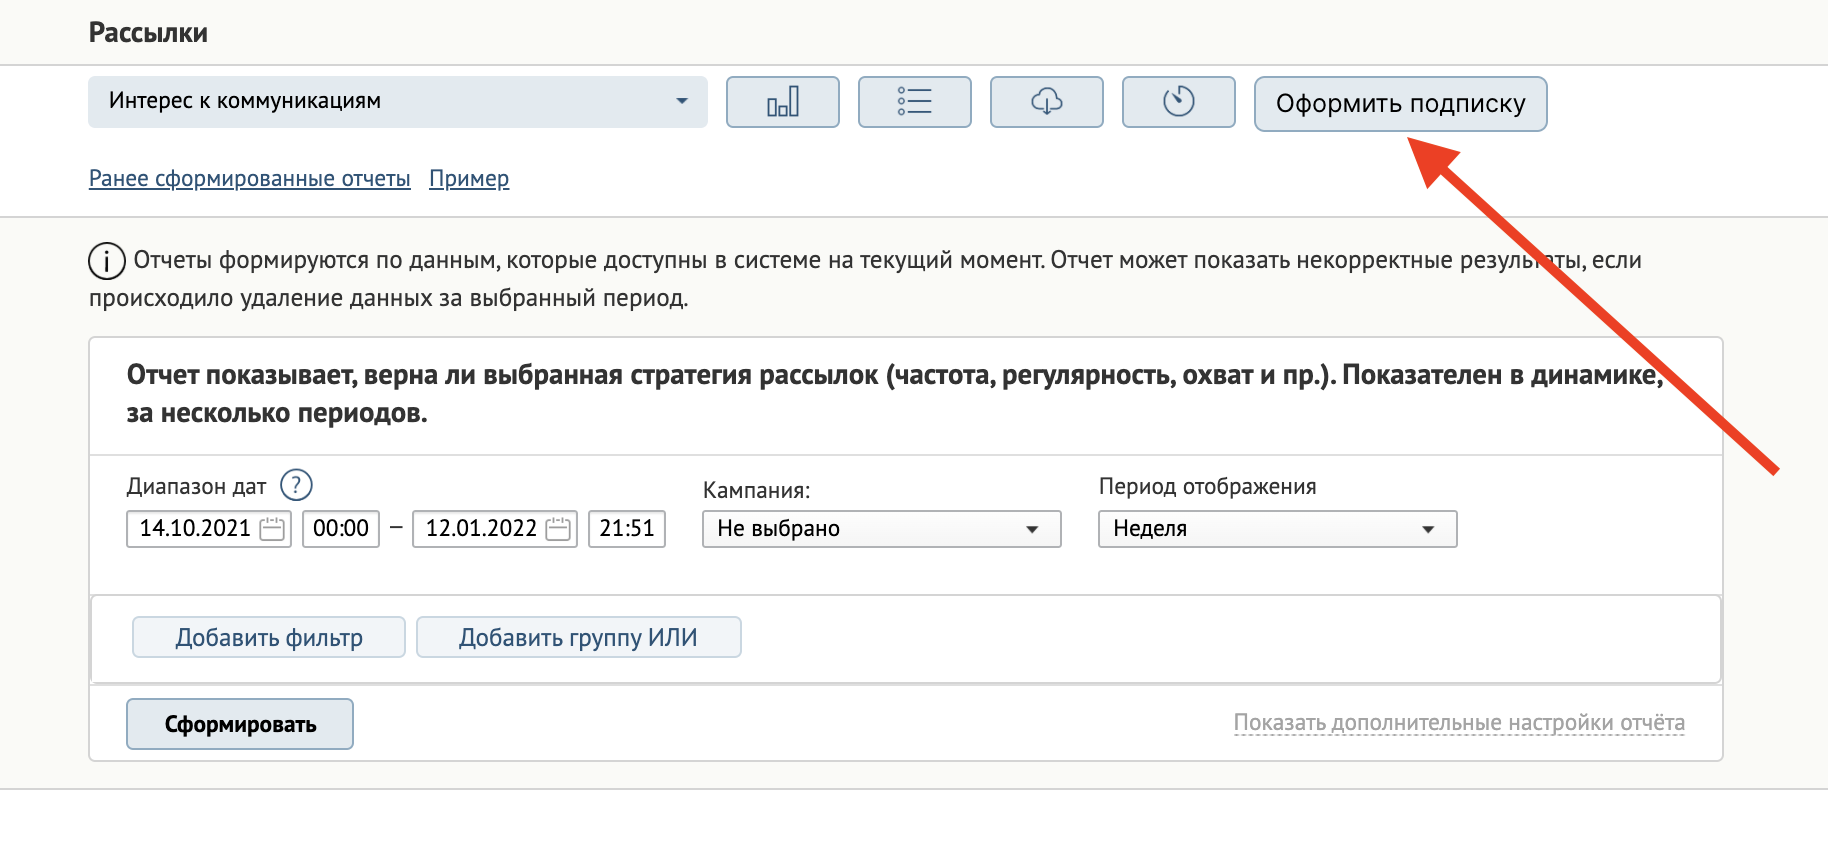This screenshot has width=1828, height=846.
Task: Open the Кампания dropdown
Action: (882, 529)
